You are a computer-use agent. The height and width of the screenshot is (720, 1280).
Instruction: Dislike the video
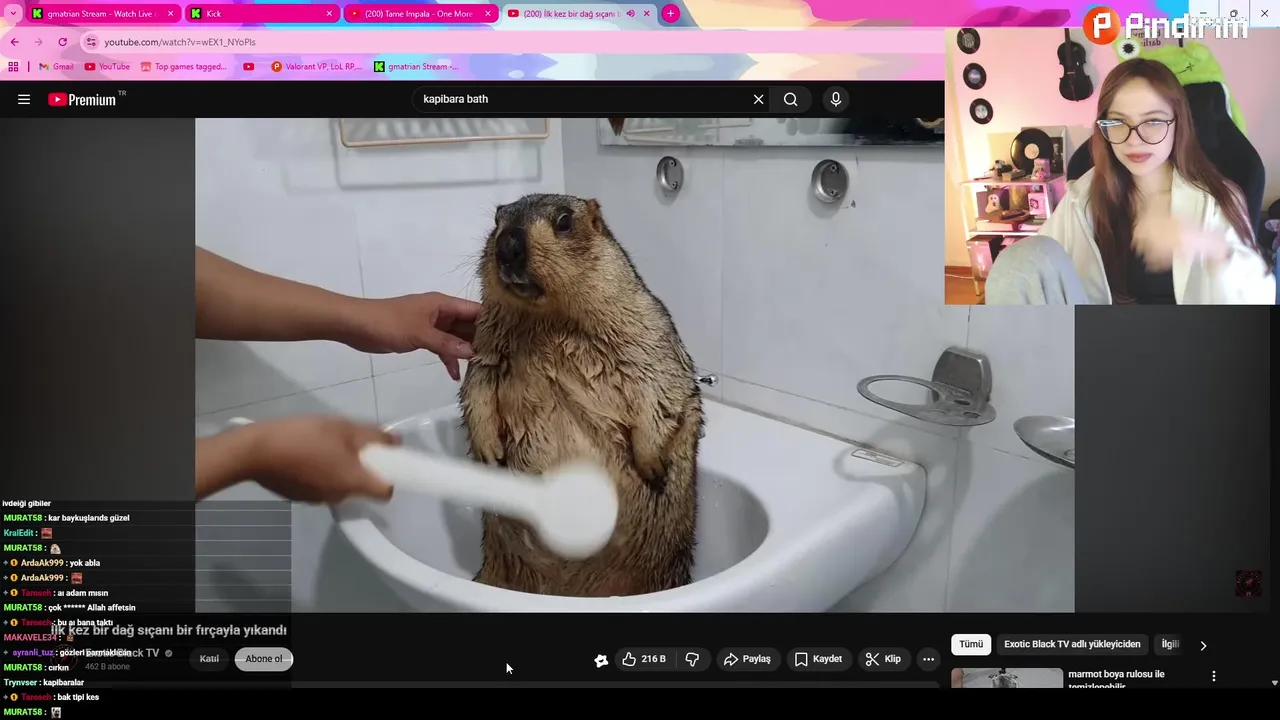coord(692,659)
